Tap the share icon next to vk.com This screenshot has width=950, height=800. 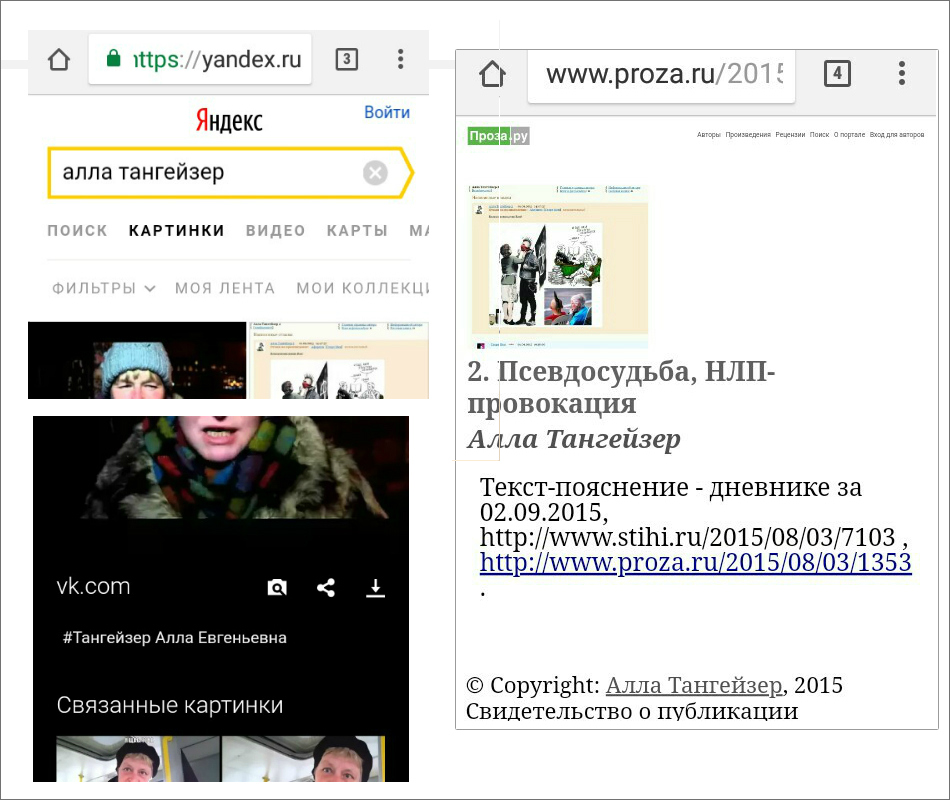pos(326,587)
